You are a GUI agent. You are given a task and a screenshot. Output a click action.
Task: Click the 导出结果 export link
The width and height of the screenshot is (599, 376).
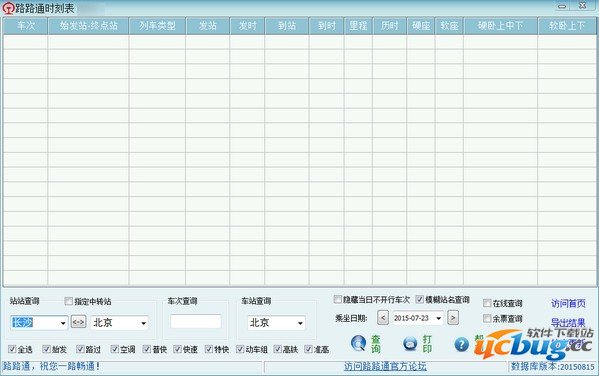point(568,323)
